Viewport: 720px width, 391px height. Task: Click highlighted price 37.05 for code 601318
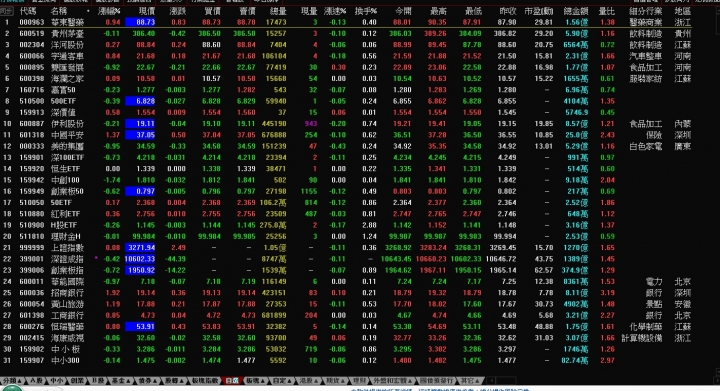(x=140, y=135)
